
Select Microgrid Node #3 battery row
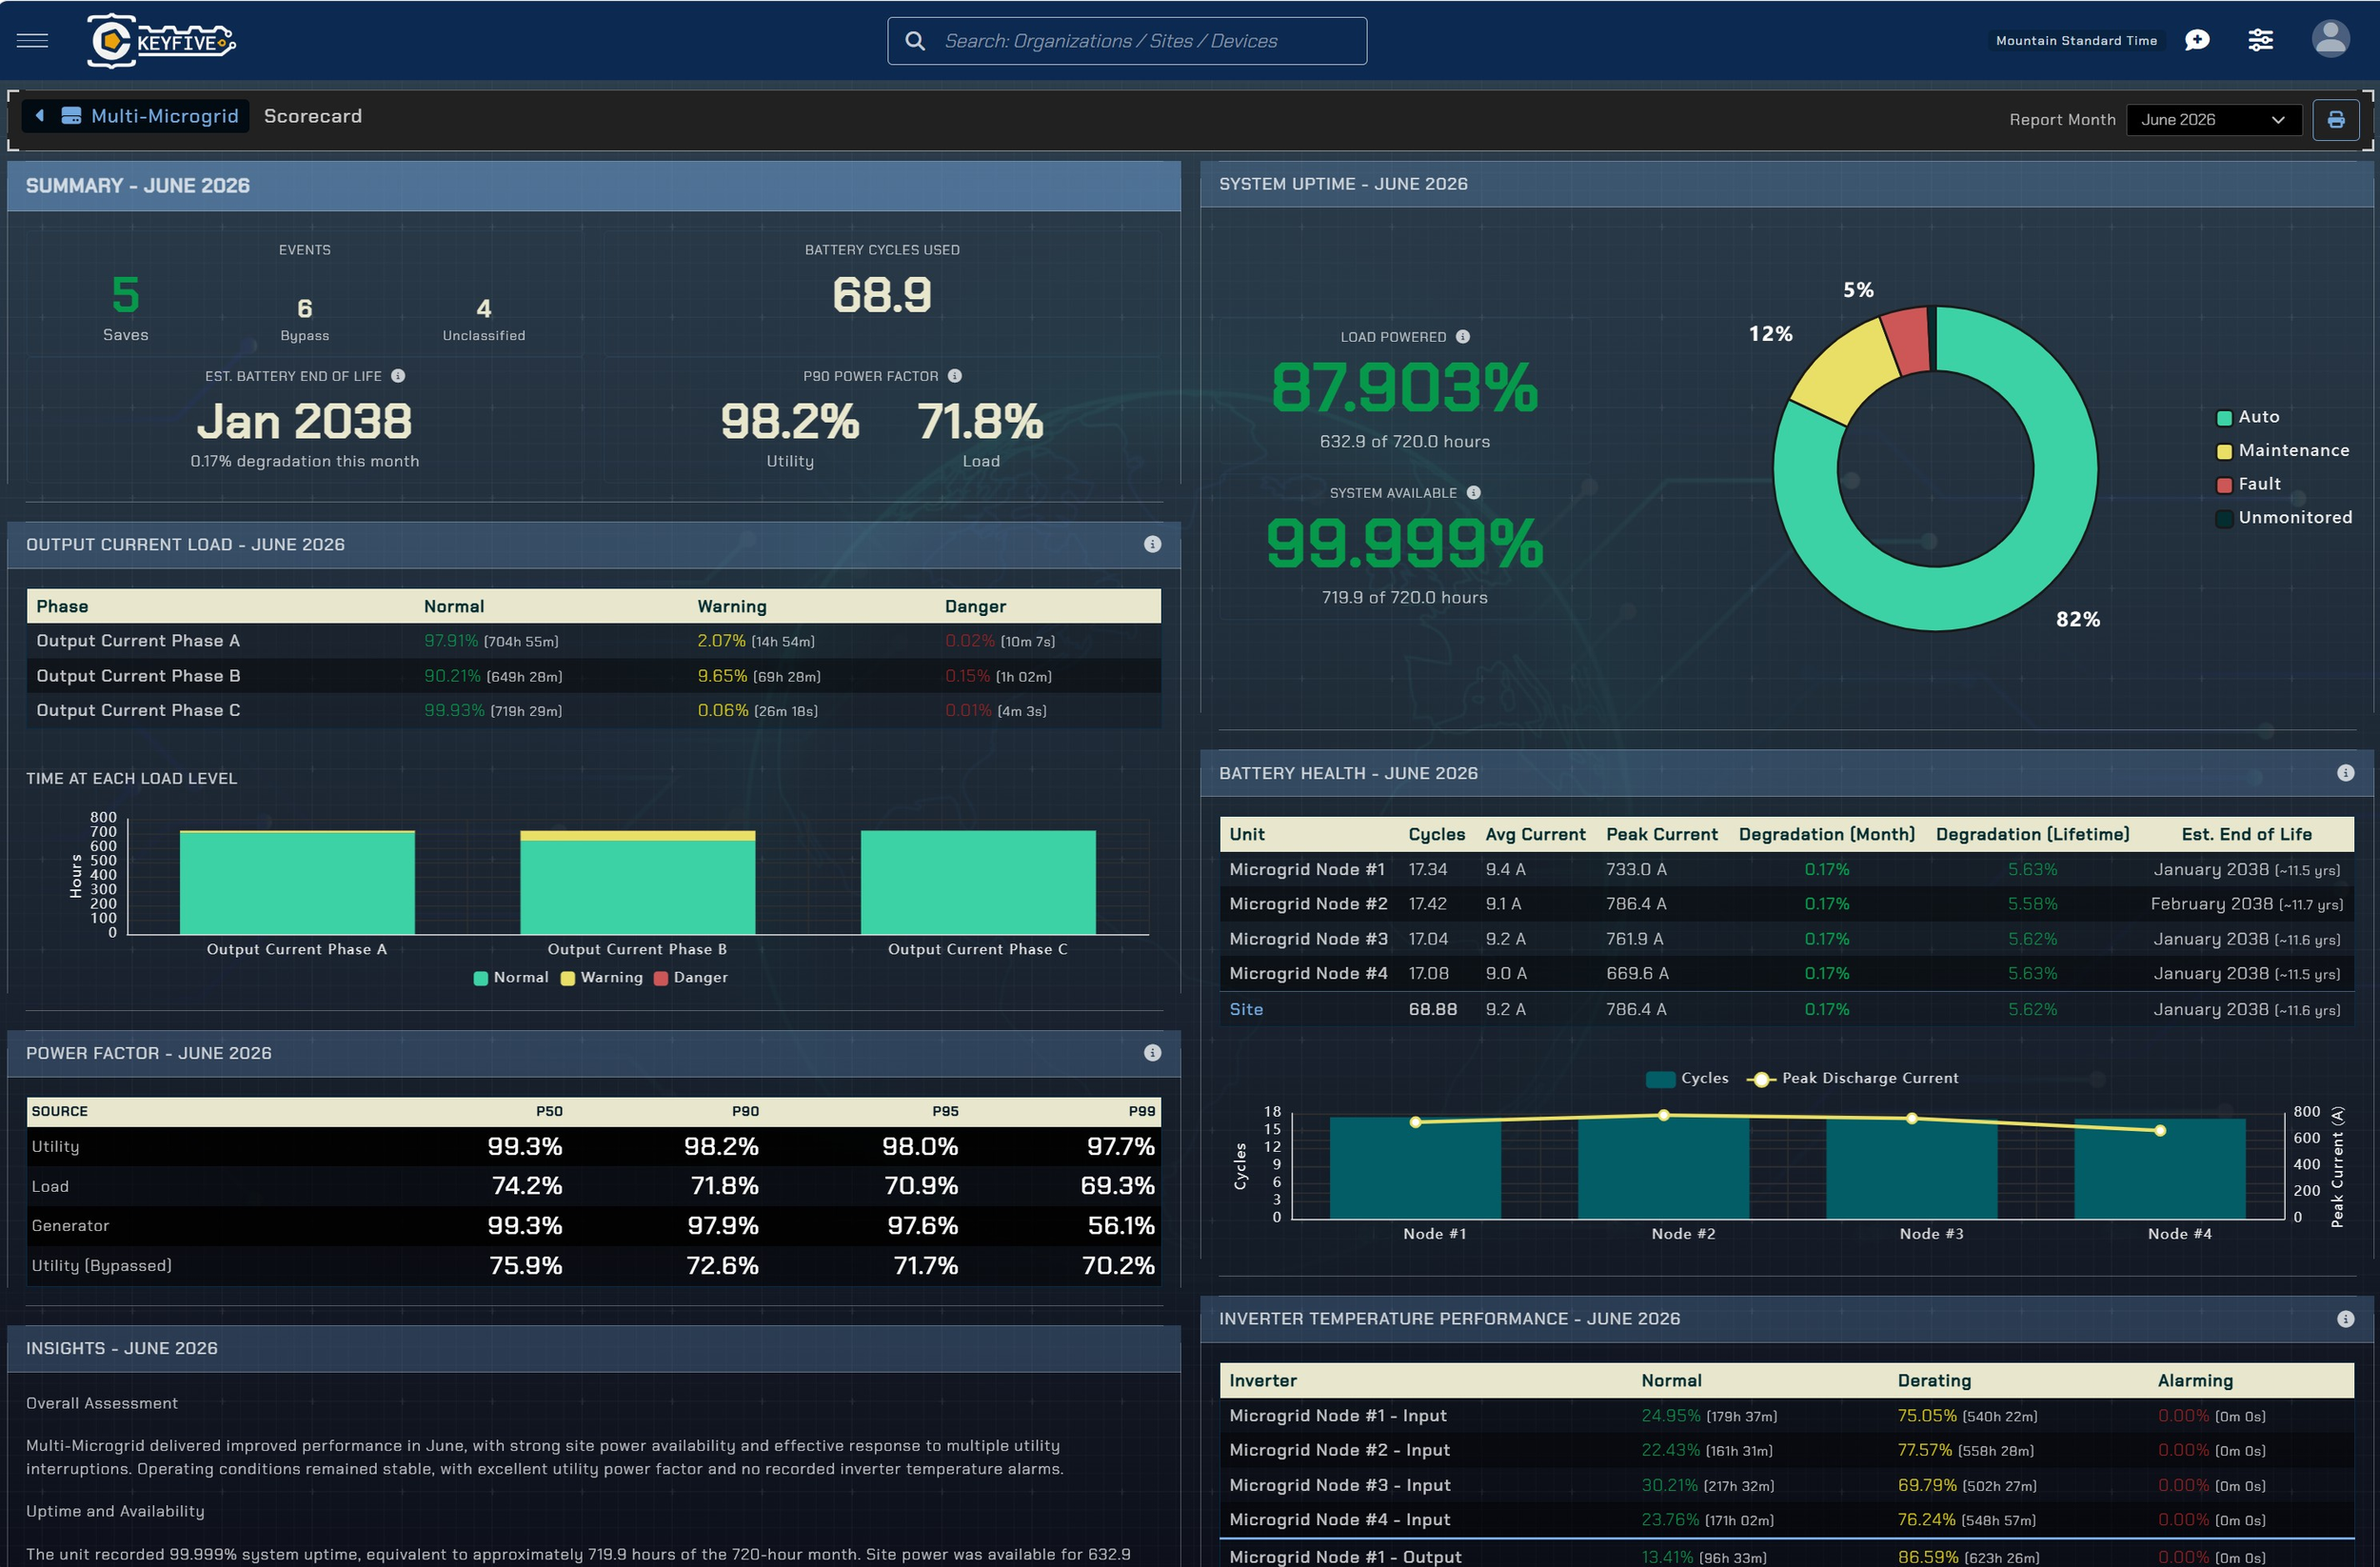tap(1787, 940)
